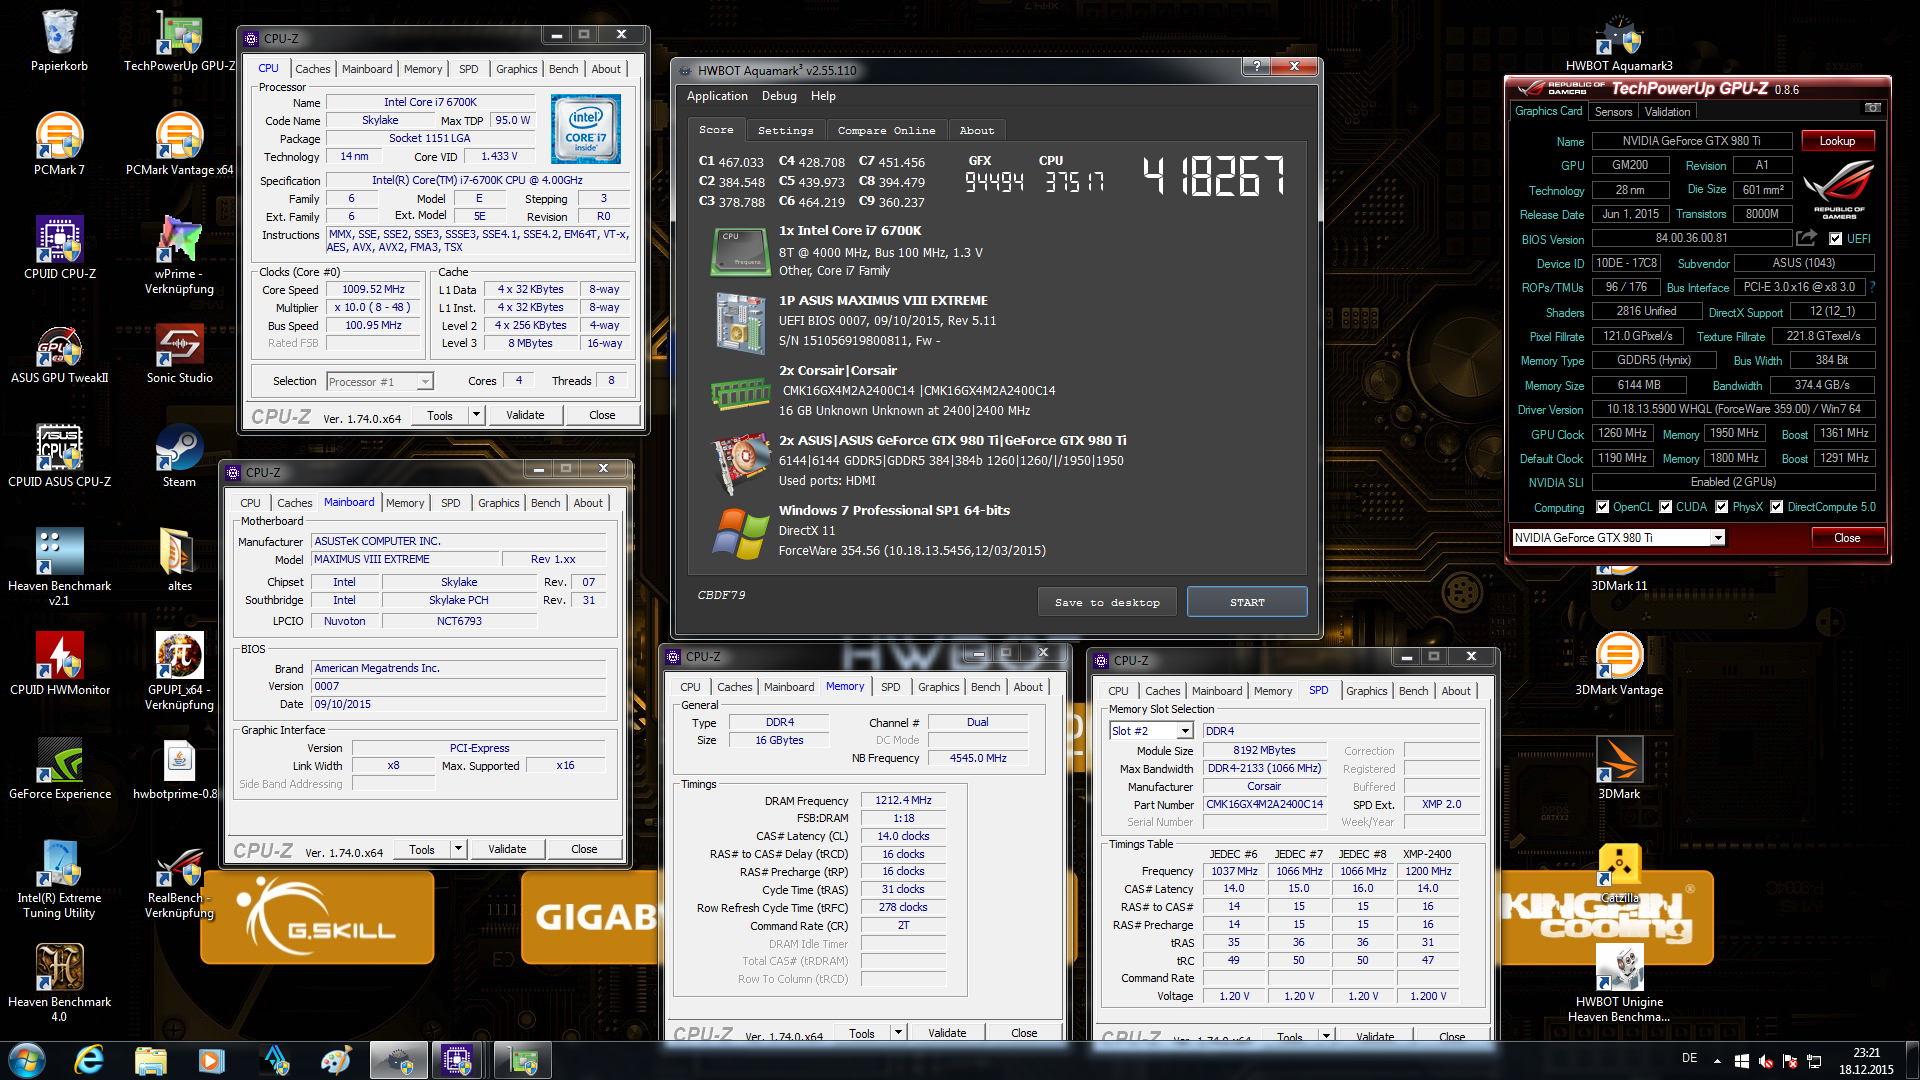The image size is (1920, 1080).
Task: Open GeForce Experience desktop icon
Action: (59, 768)
